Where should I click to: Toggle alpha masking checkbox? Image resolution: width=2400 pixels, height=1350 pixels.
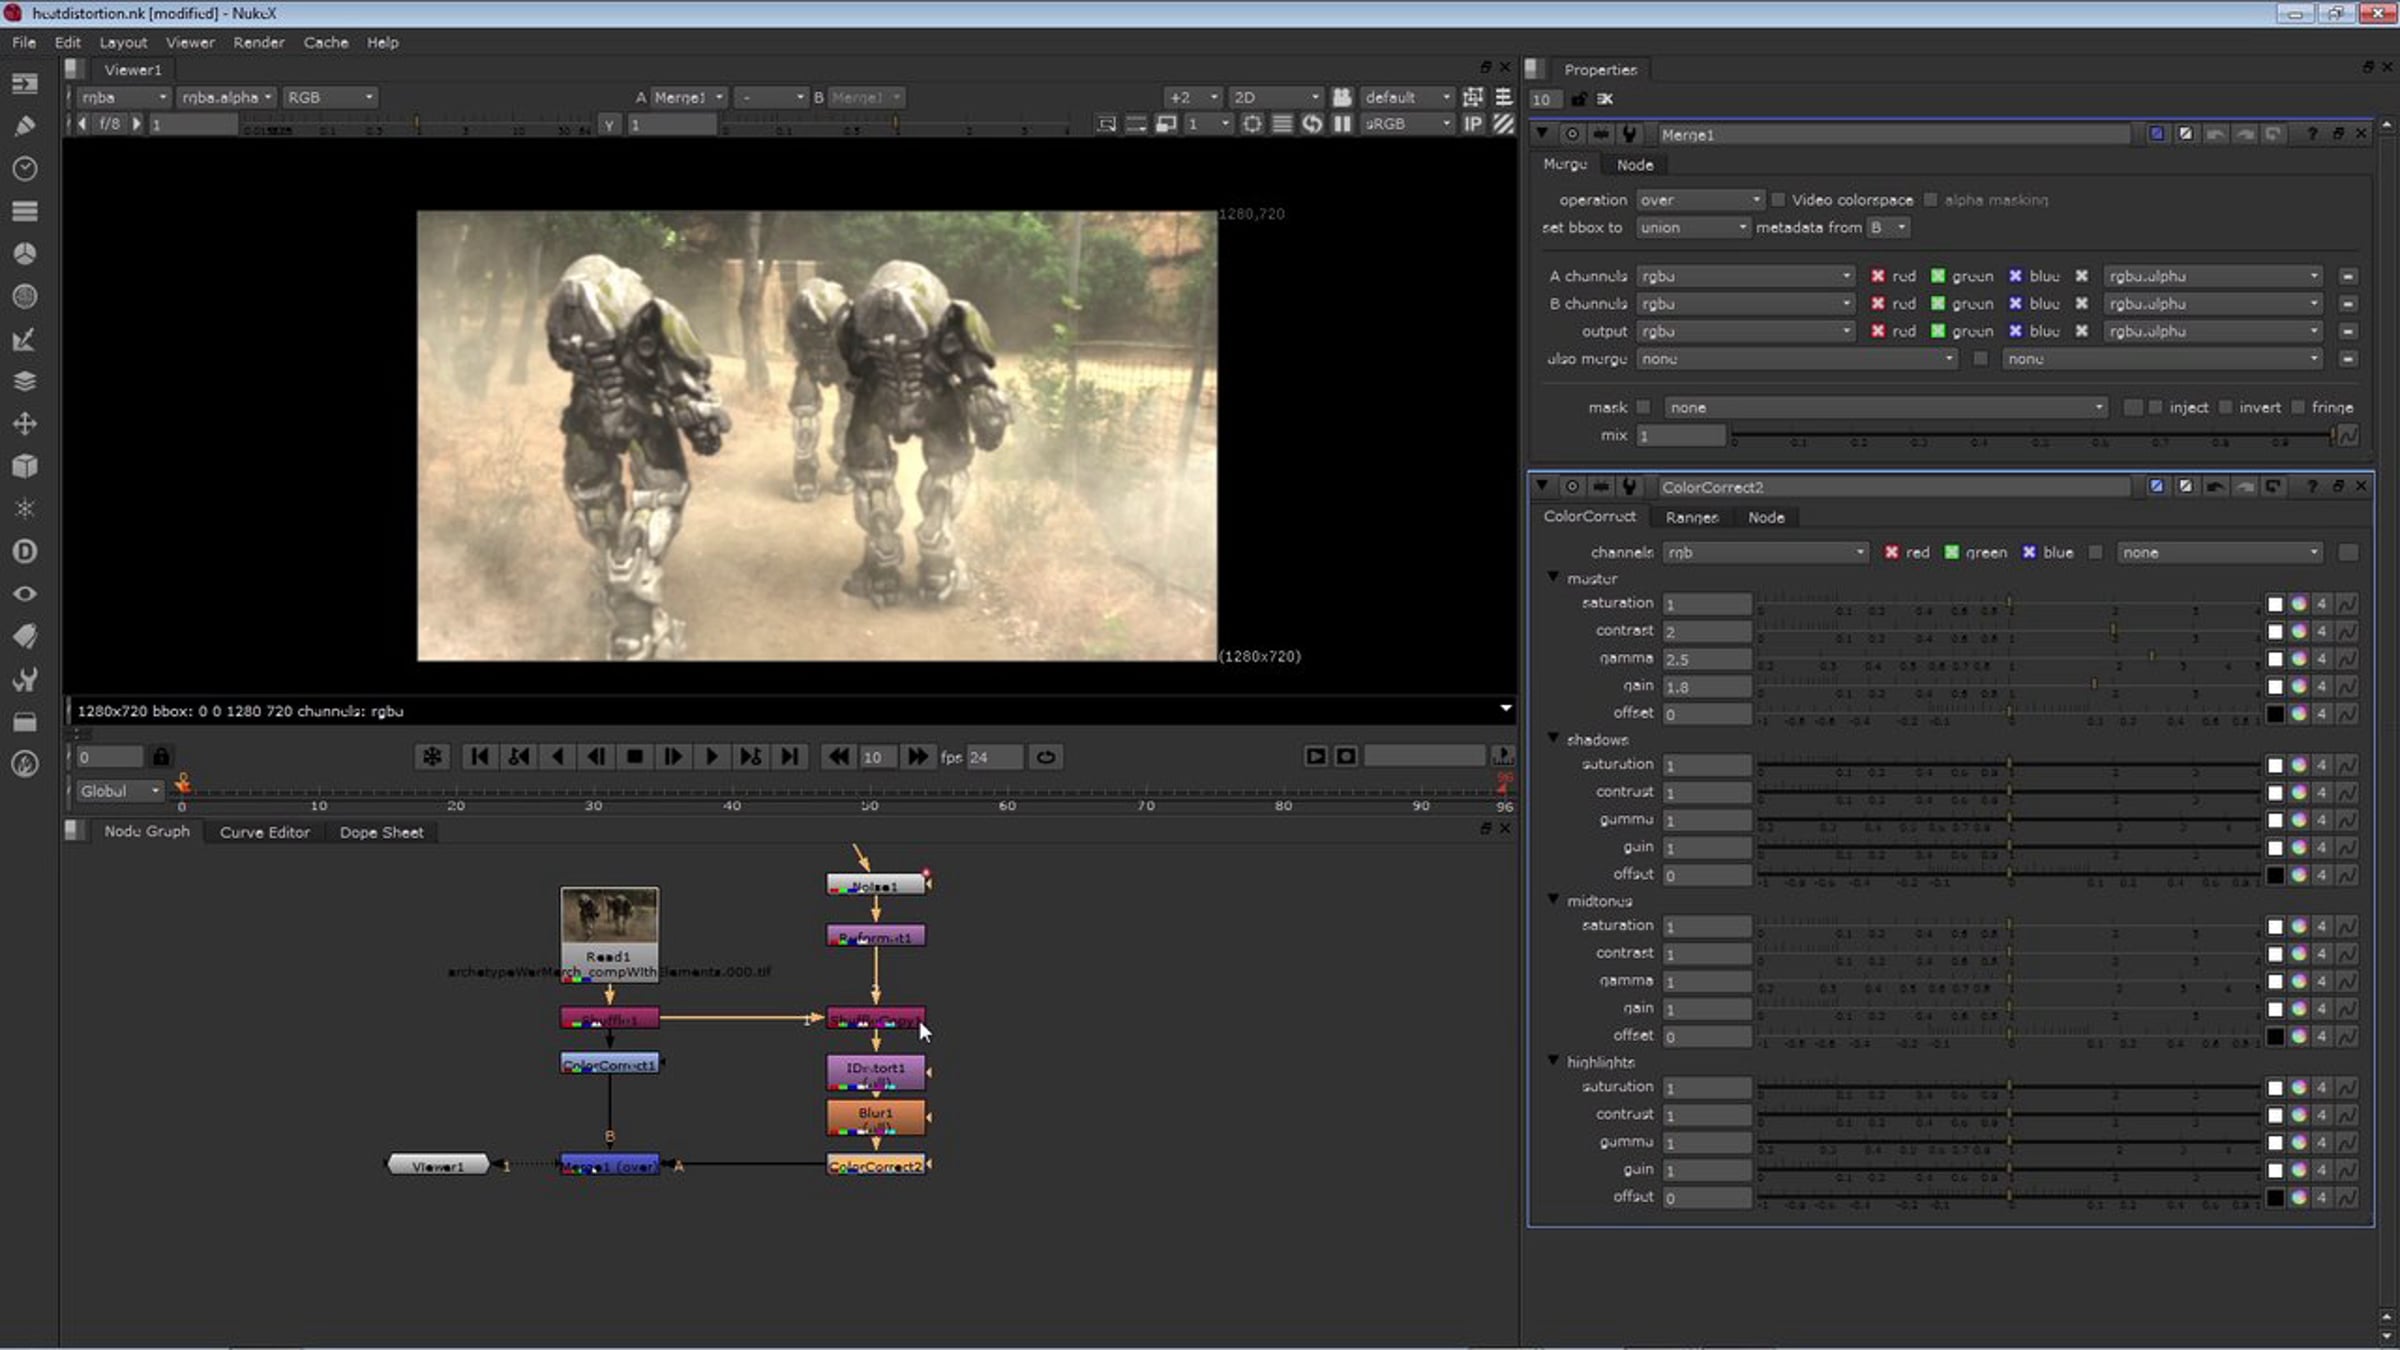coord(1931,200)
